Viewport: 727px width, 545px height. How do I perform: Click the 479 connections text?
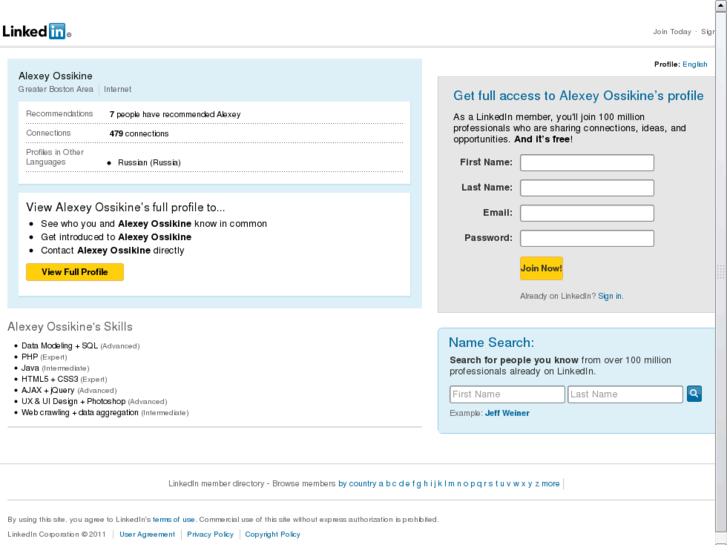pos(139,134)
